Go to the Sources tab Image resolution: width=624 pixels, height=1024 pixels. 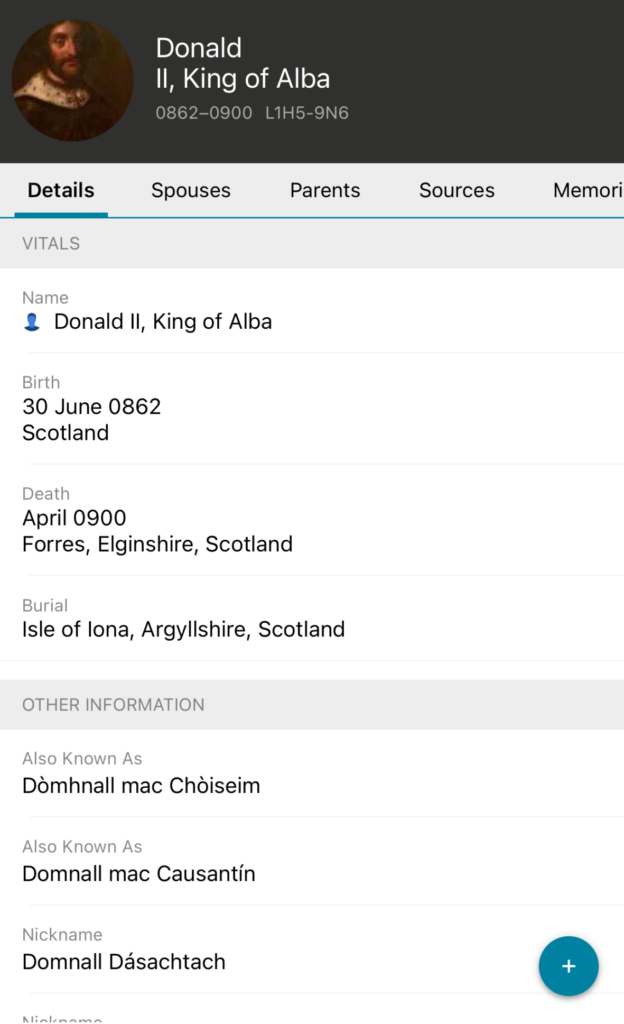click(x=456, y=190)
